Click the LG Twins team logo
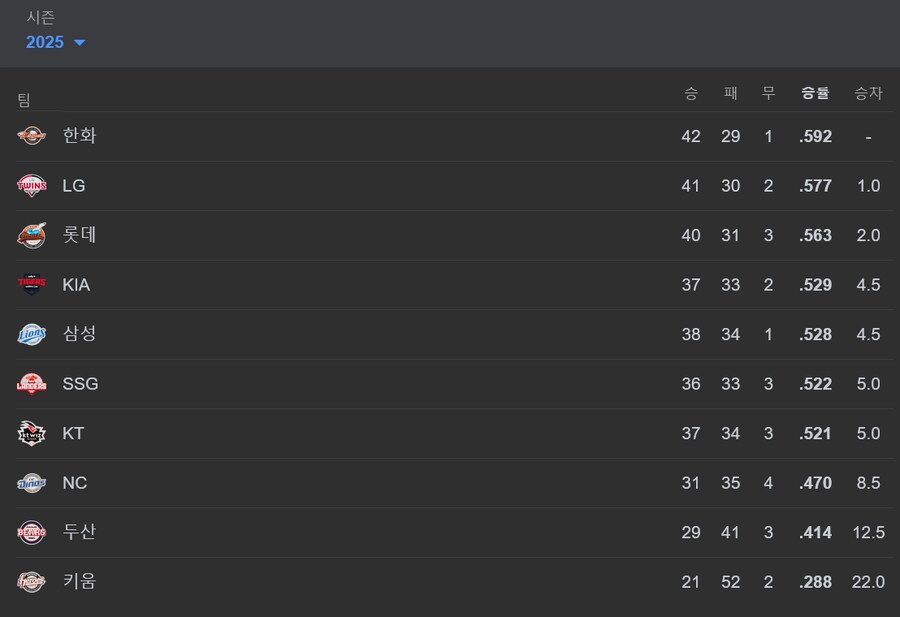 pyautogui.click(x=32, y=185)
